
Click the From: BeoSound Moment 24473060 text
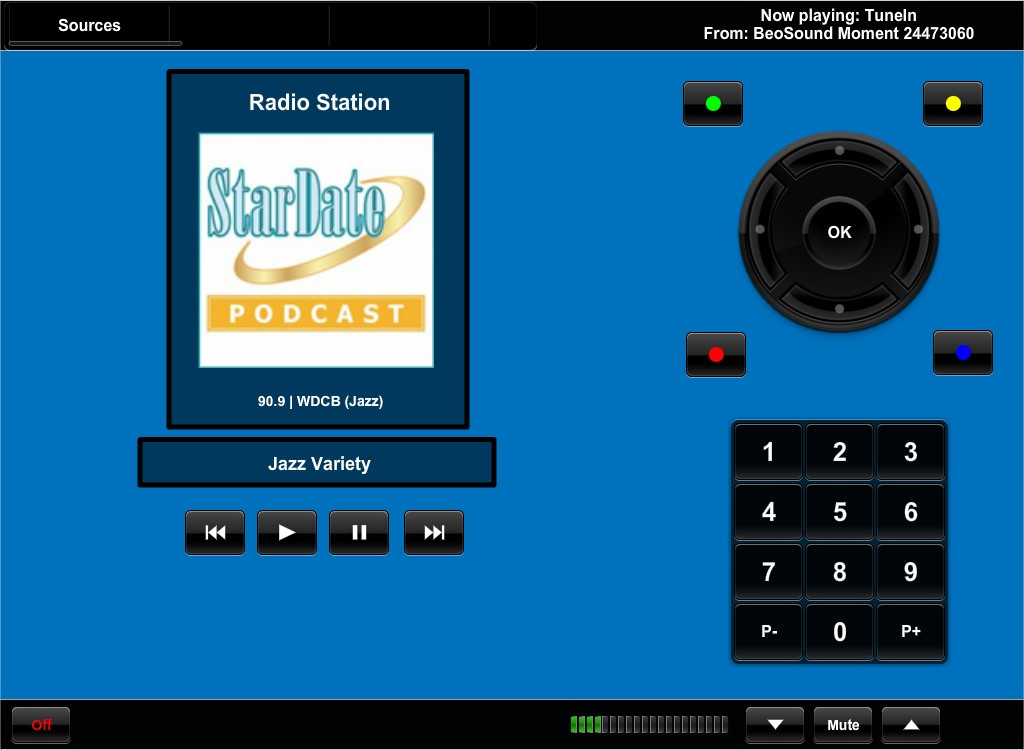coord(839,33)
